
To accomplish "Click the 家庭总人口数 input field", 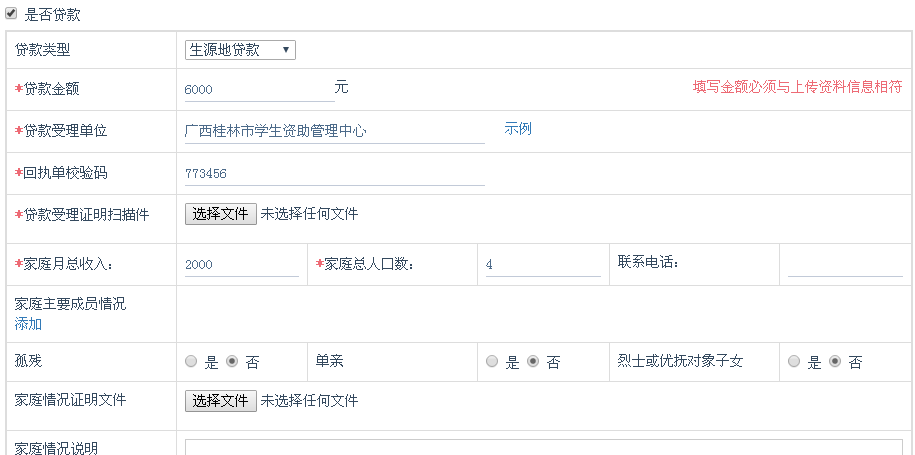I will pos(542,265).
